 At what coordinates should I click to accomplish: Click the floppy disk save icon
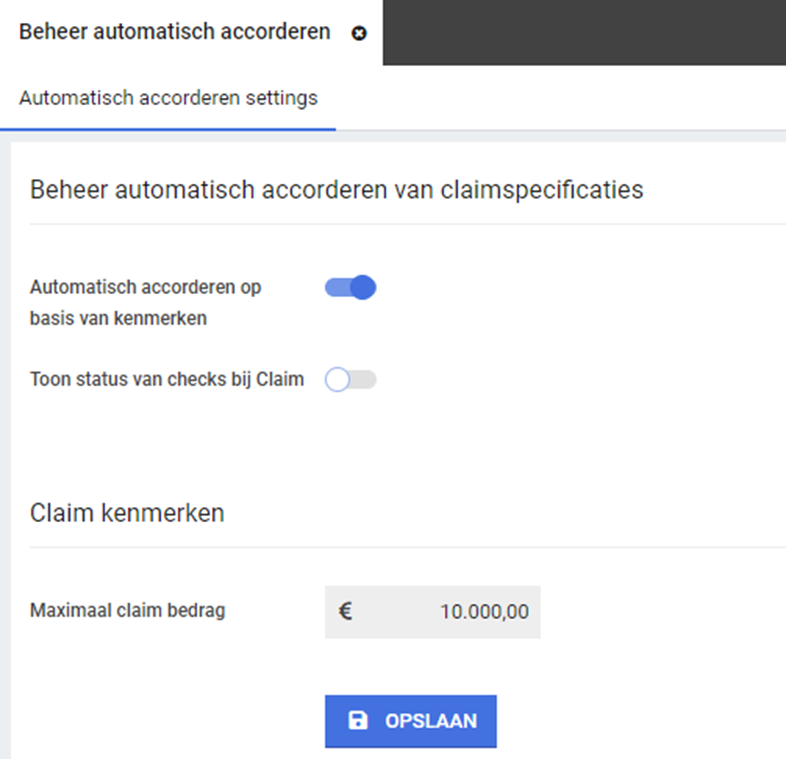(357, 721)
